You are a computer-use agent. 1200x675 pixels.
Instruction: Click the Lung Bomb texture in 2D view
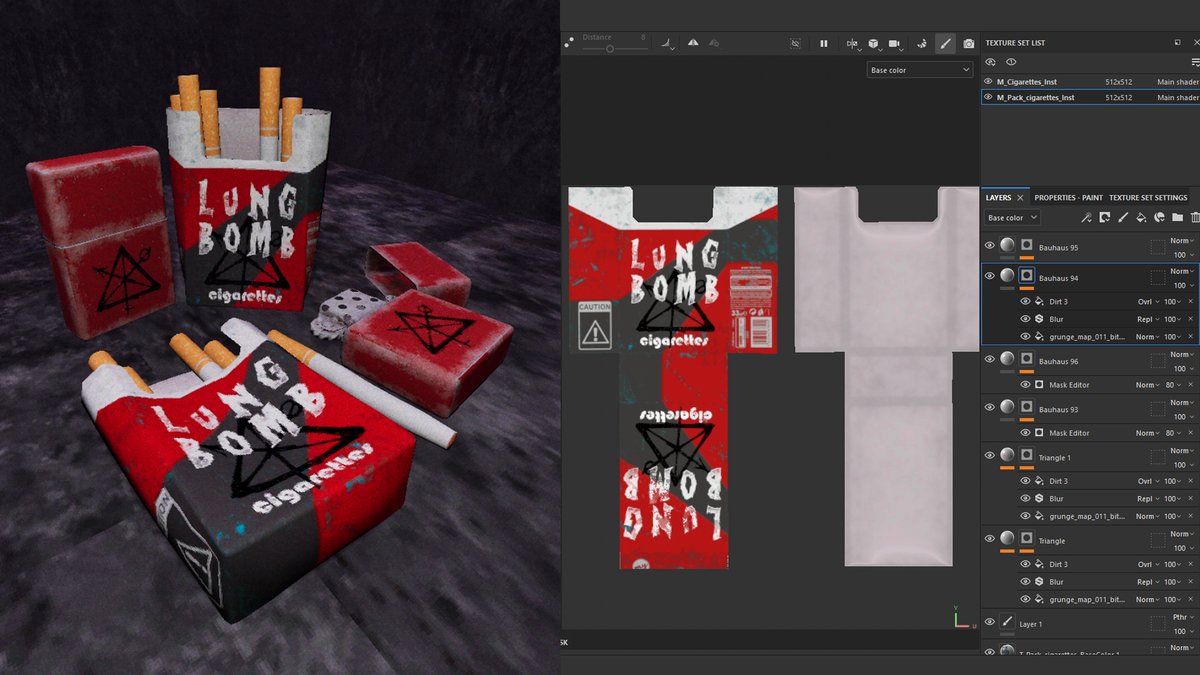click(x=673, y=377)
